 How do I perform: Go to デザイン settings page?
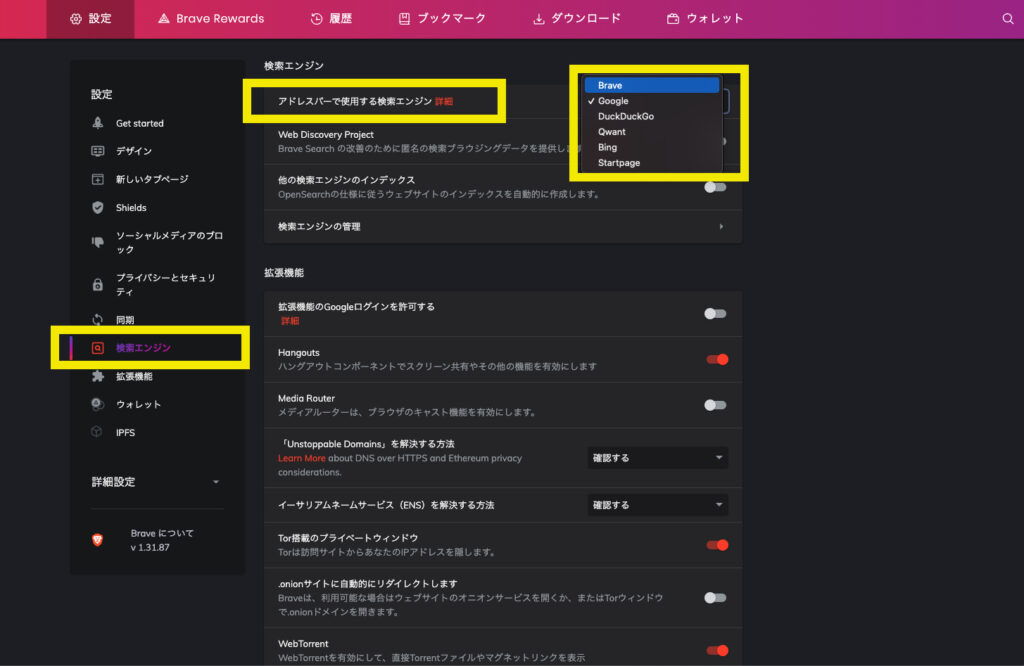click(x=134, y=151)
